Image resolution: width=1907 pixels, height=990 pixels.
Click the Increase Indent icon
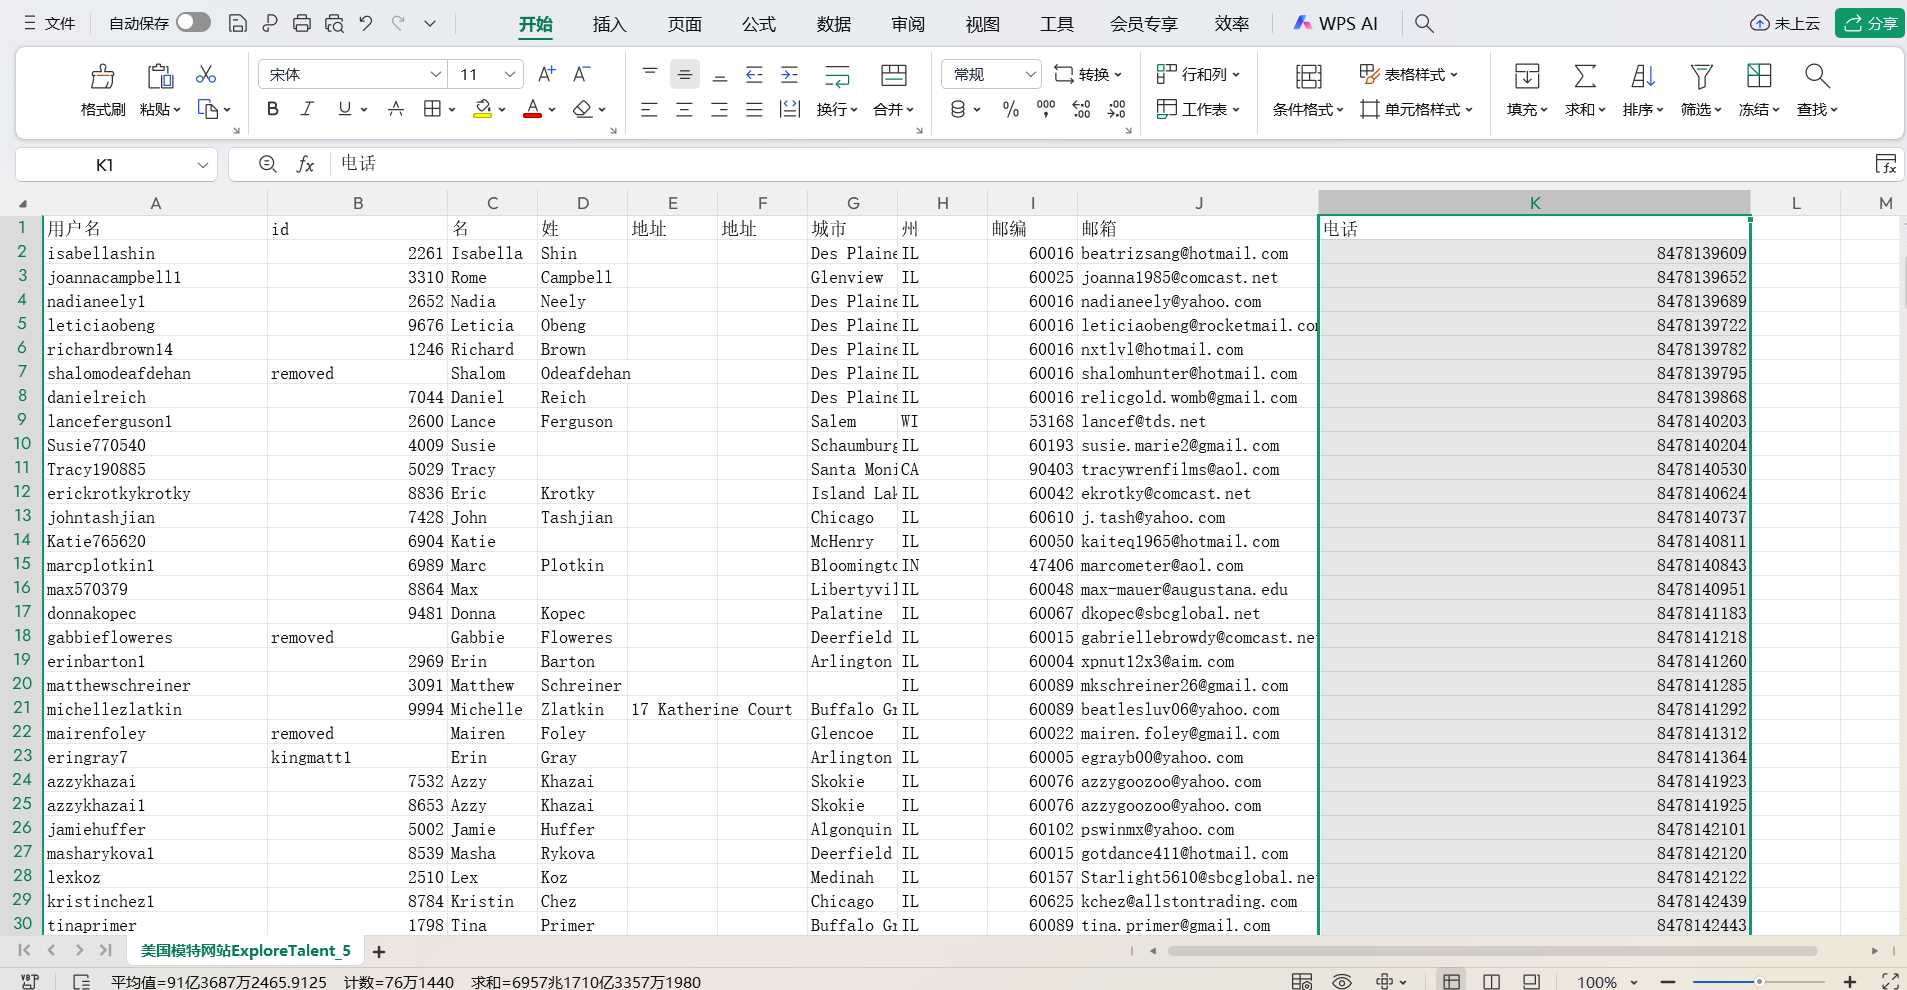pos(790,74)
